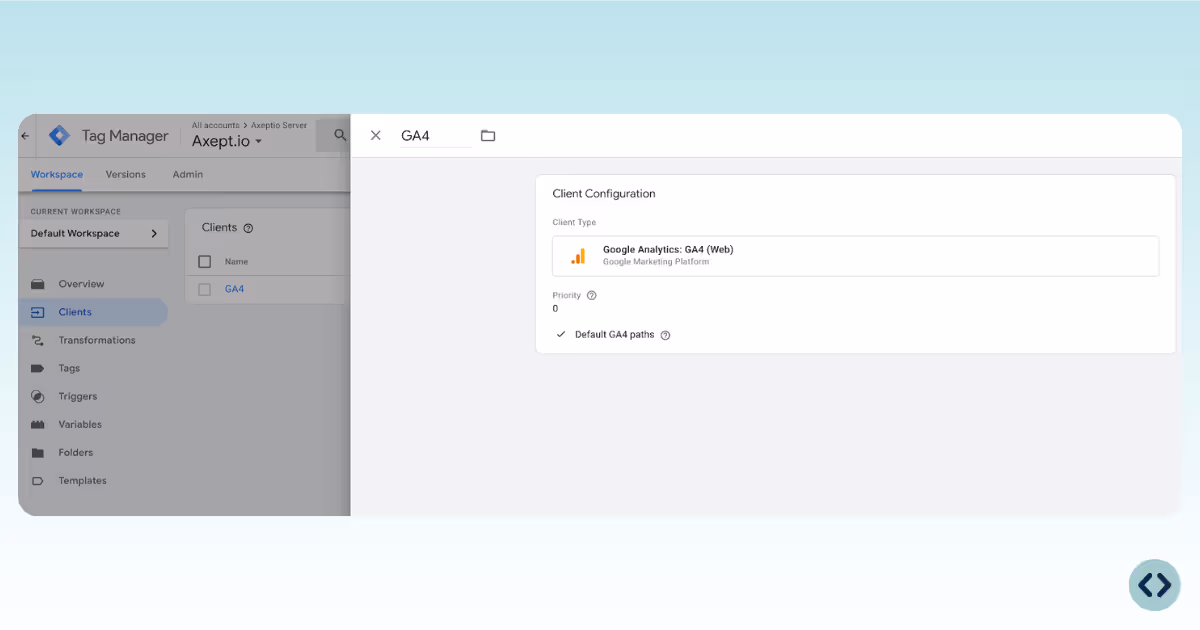Click the Overview sidebar icon

click(38, 284)
